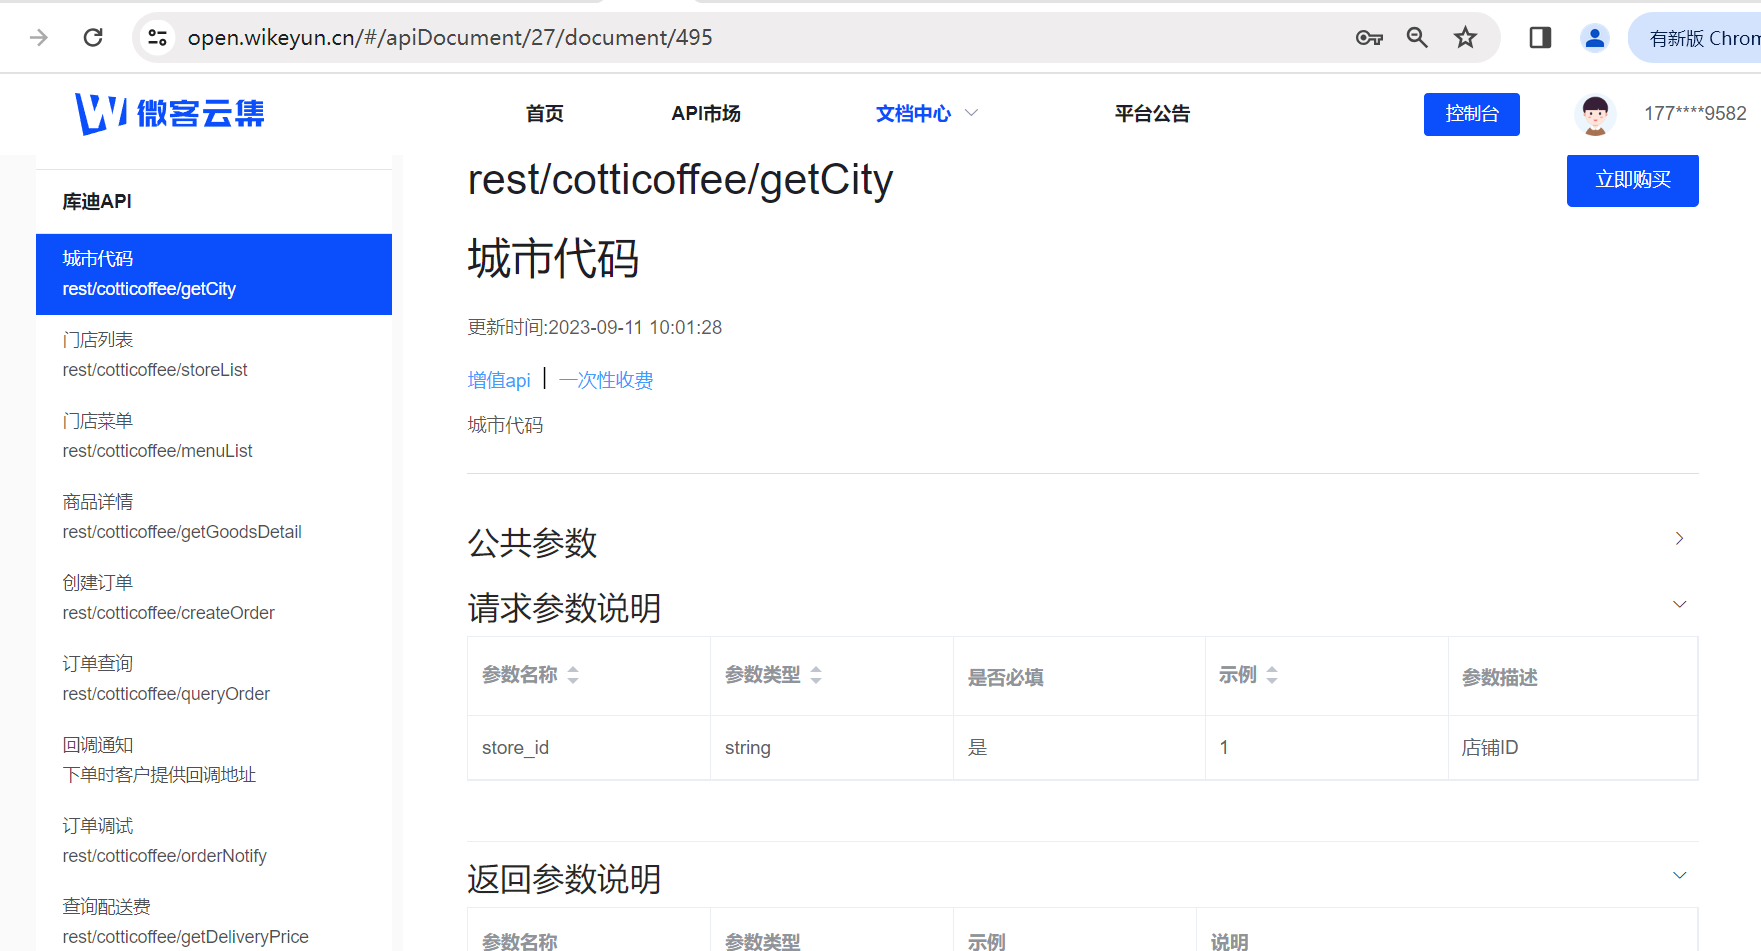Viewport: 1761px width, 951px height.
Task: Open the user avatar picture
Action: 1595,114
